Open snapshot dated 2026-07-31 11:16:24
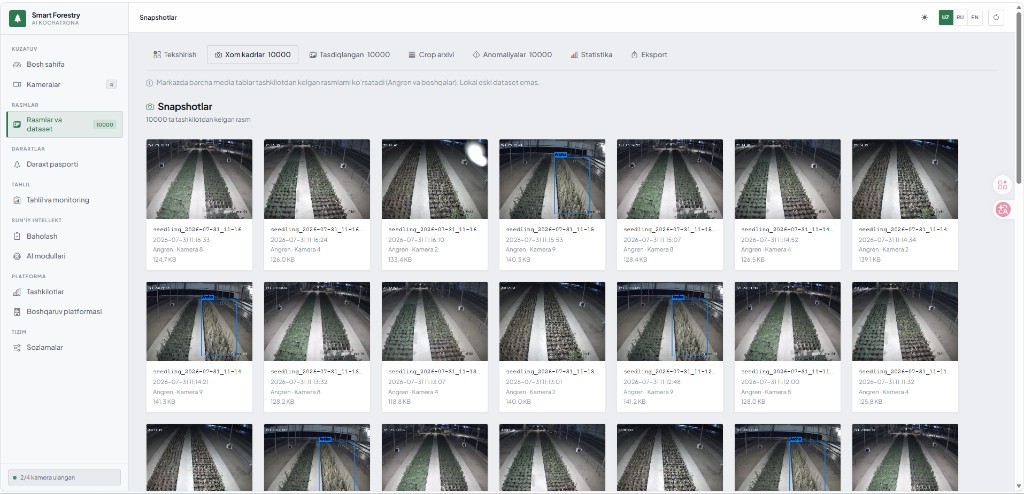This screenshot has height=494, width=1024. point(317,205)
